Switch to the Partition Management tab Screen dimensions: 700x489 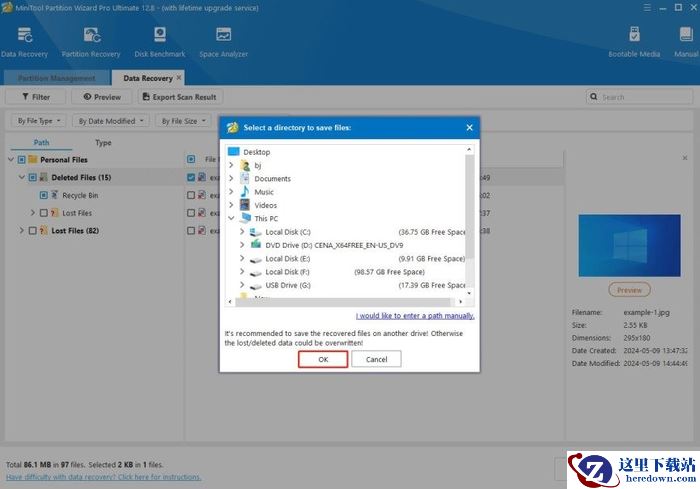[x=56, y=78]
